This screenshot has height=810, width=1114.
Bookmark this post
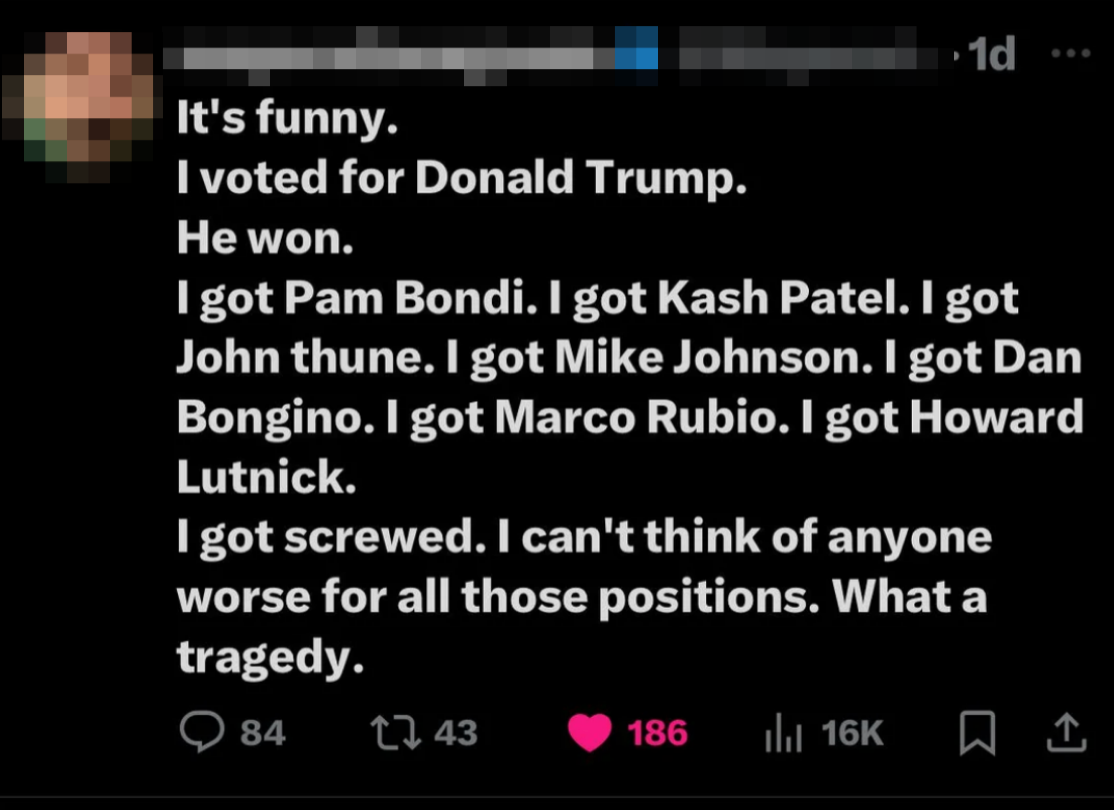(977, 734)
